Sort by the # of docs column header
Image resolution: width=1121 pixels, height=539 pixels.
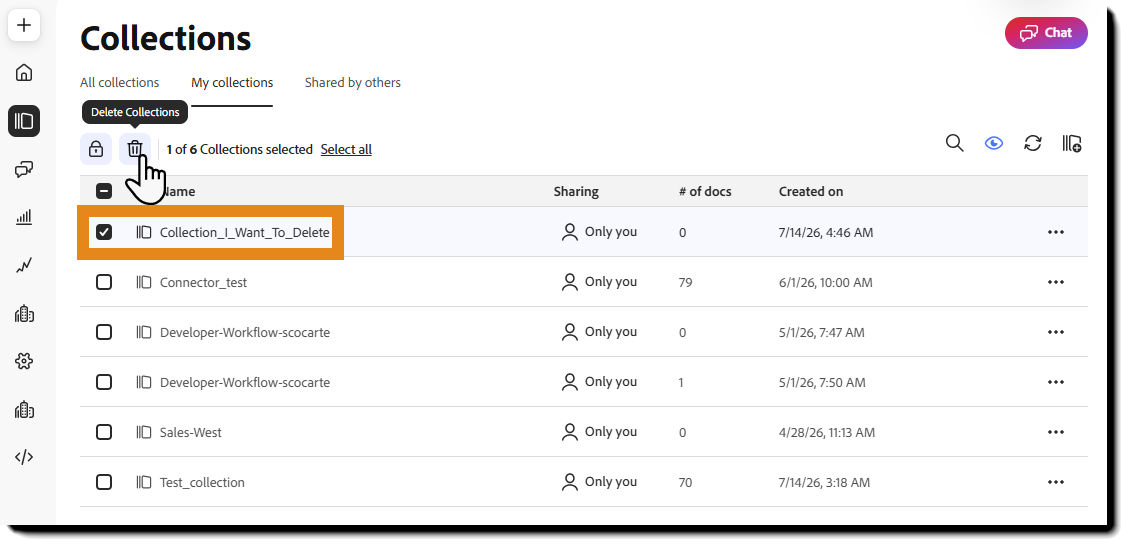click(705, 191)
